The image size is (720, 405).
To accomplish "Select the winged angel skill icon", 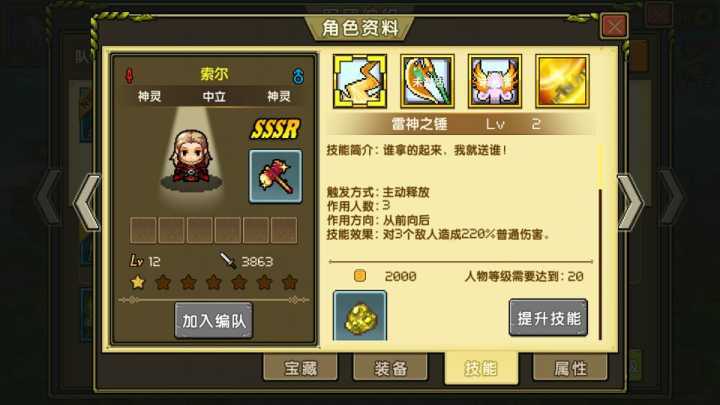I will (495, 81).
